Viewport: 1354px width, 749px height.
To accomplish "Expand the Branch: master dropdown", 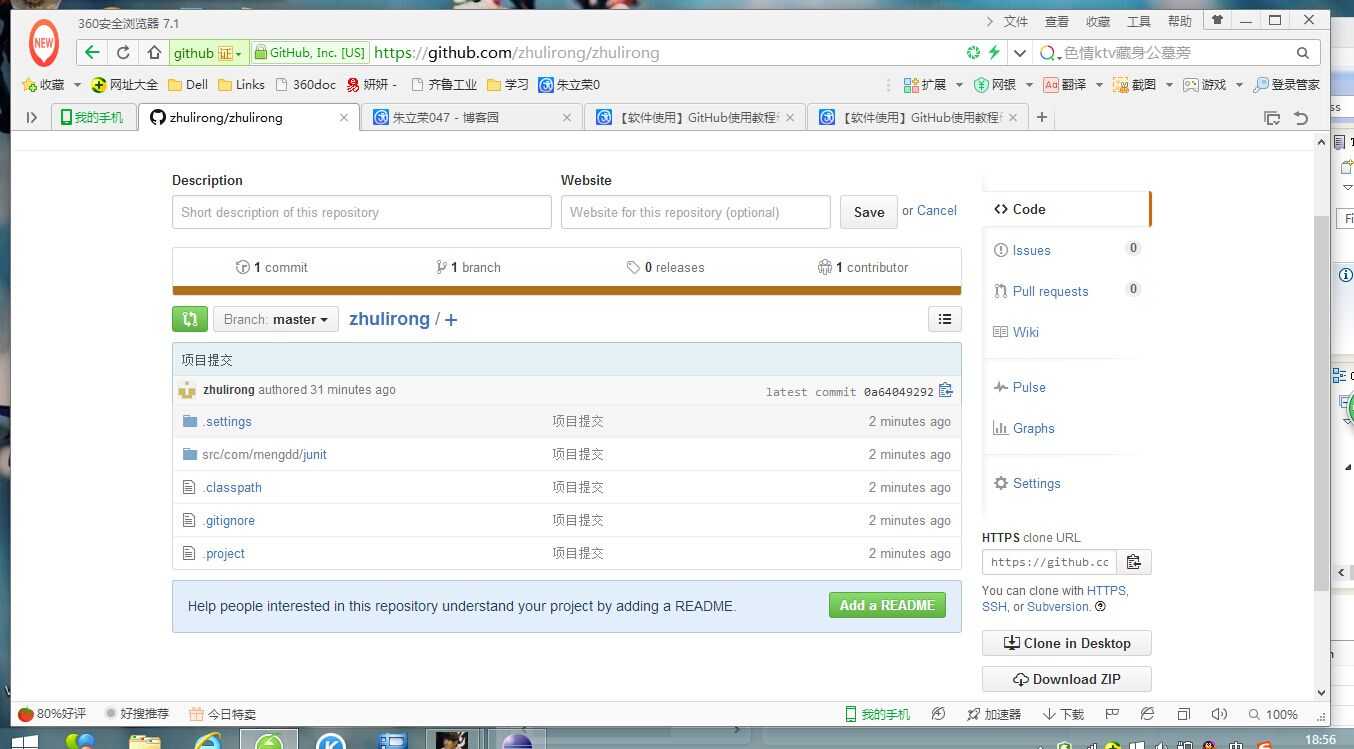I will [x=276, y=319].
